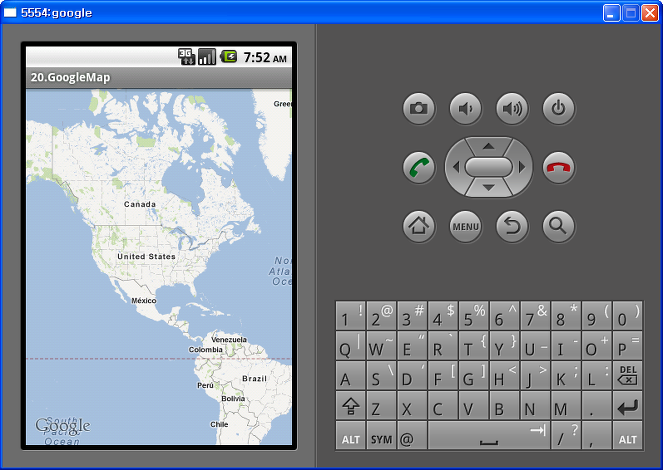Click the red end call button

[559, 167]
